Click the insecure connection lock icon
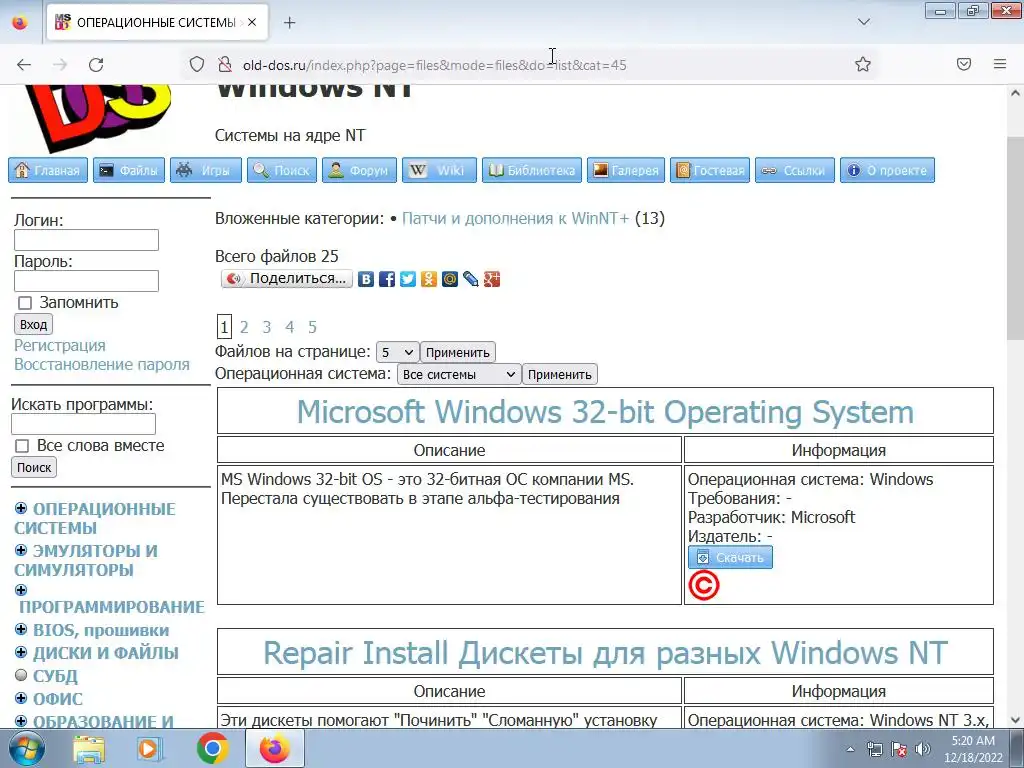 [225, 64]
